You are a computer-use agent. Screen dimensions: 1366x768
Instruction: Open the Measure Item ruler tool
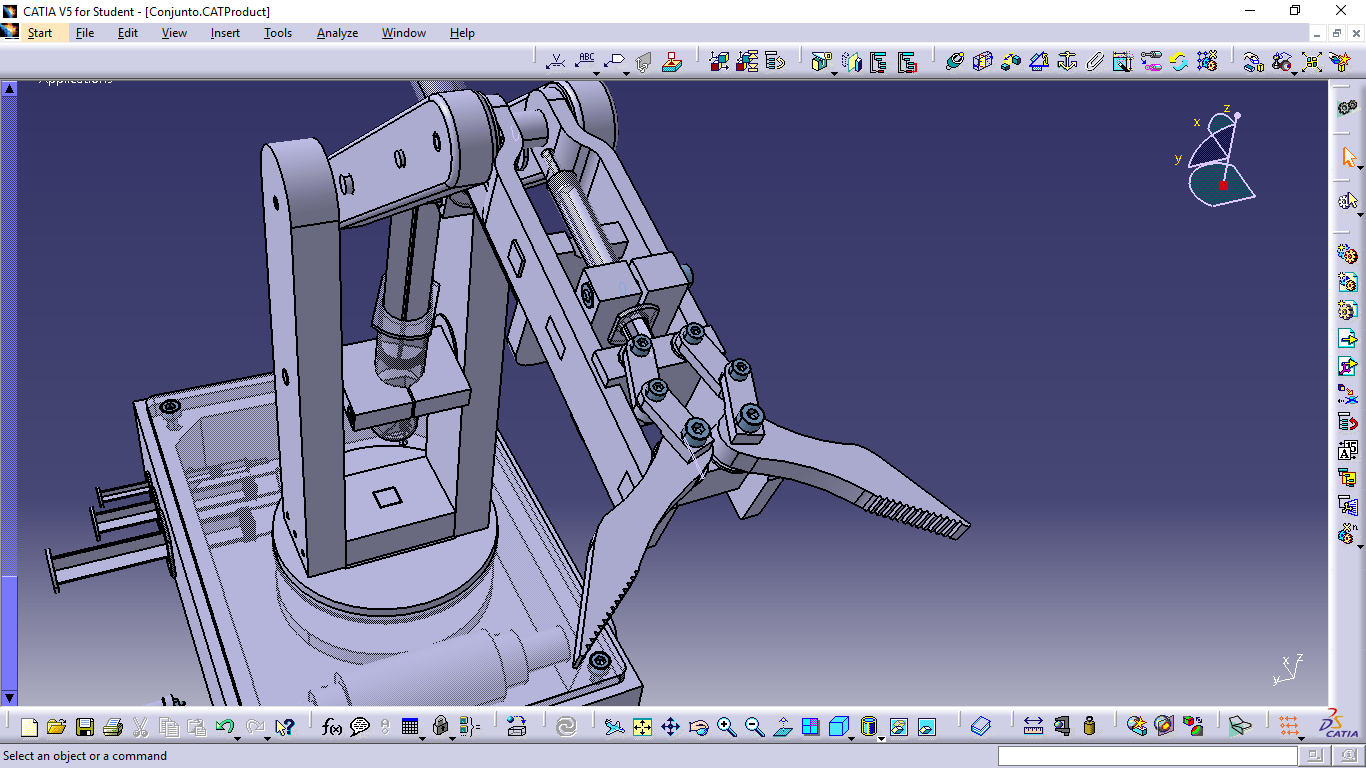pos(1032,727)
